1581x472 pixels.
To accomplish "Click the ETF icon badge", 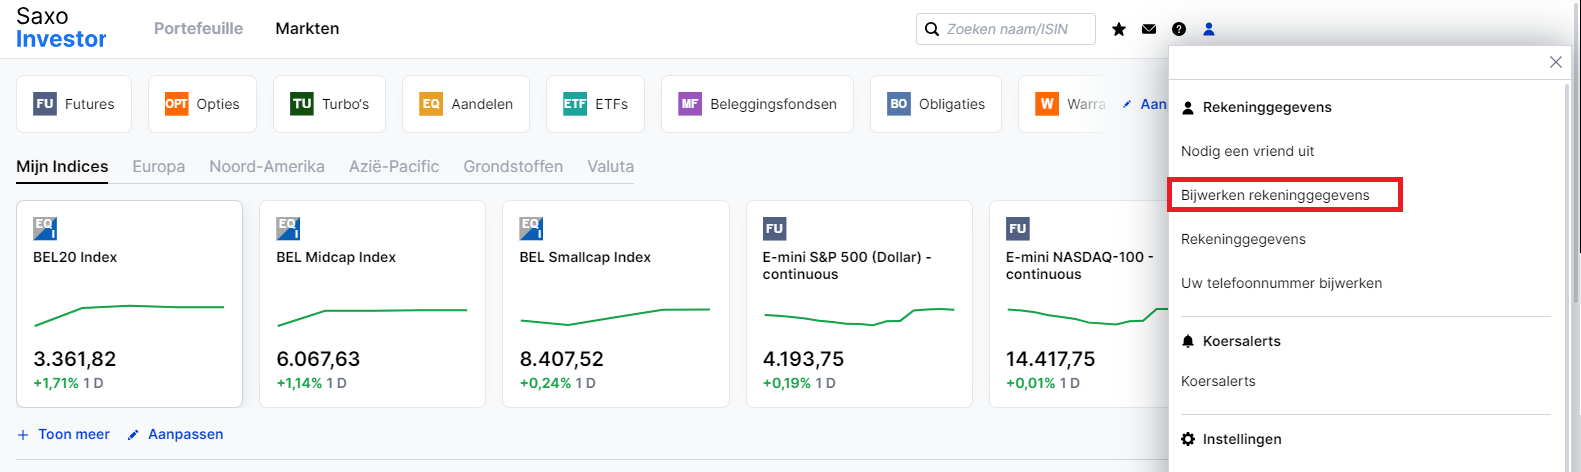I will click(575, 104).
